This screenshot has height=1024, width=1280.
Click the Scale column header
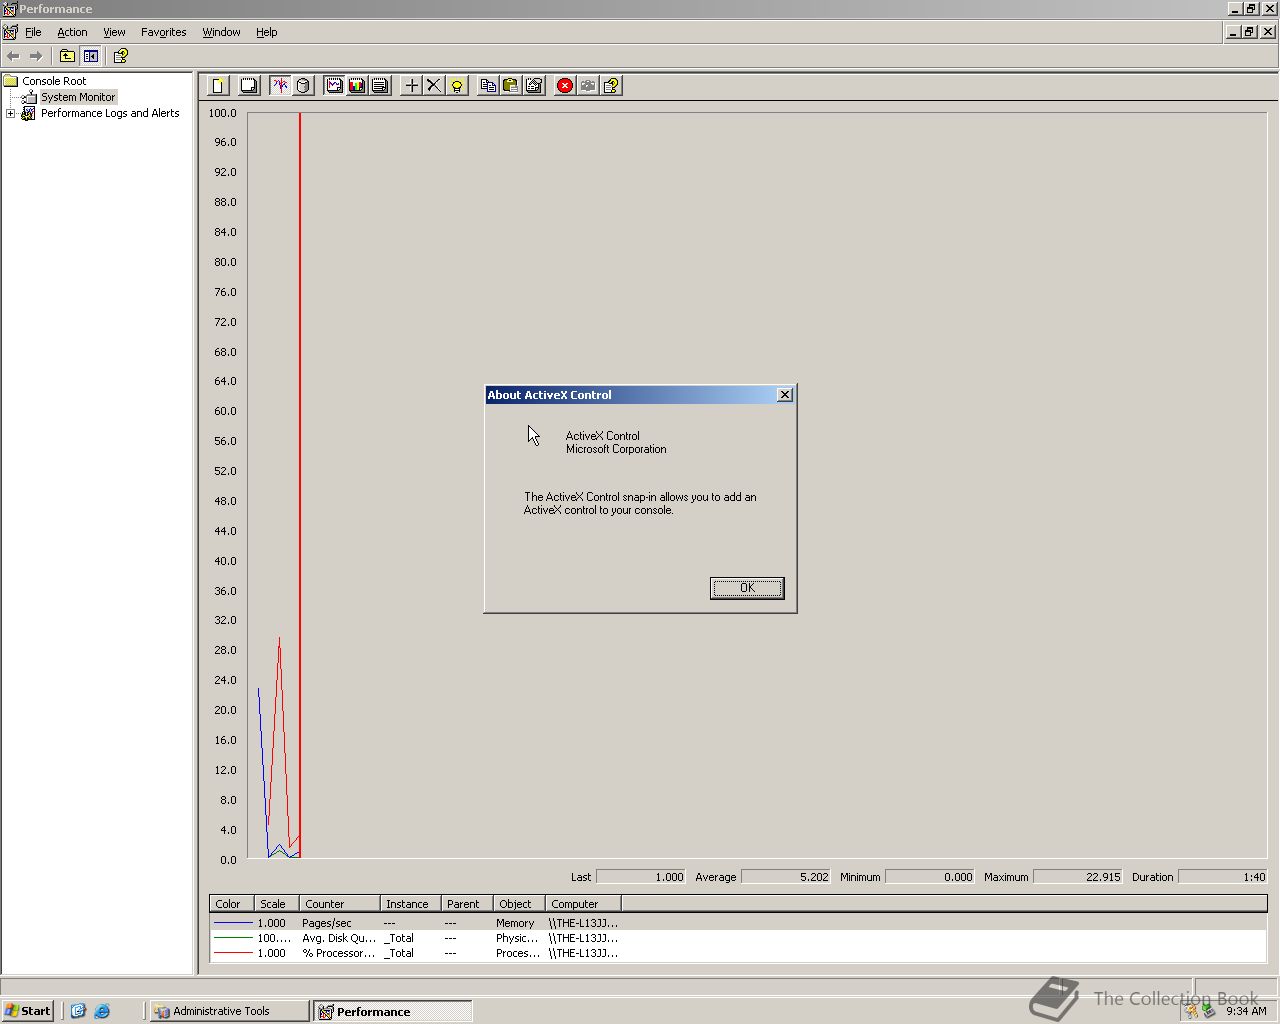pyautogui.click(x=277, y=903)
